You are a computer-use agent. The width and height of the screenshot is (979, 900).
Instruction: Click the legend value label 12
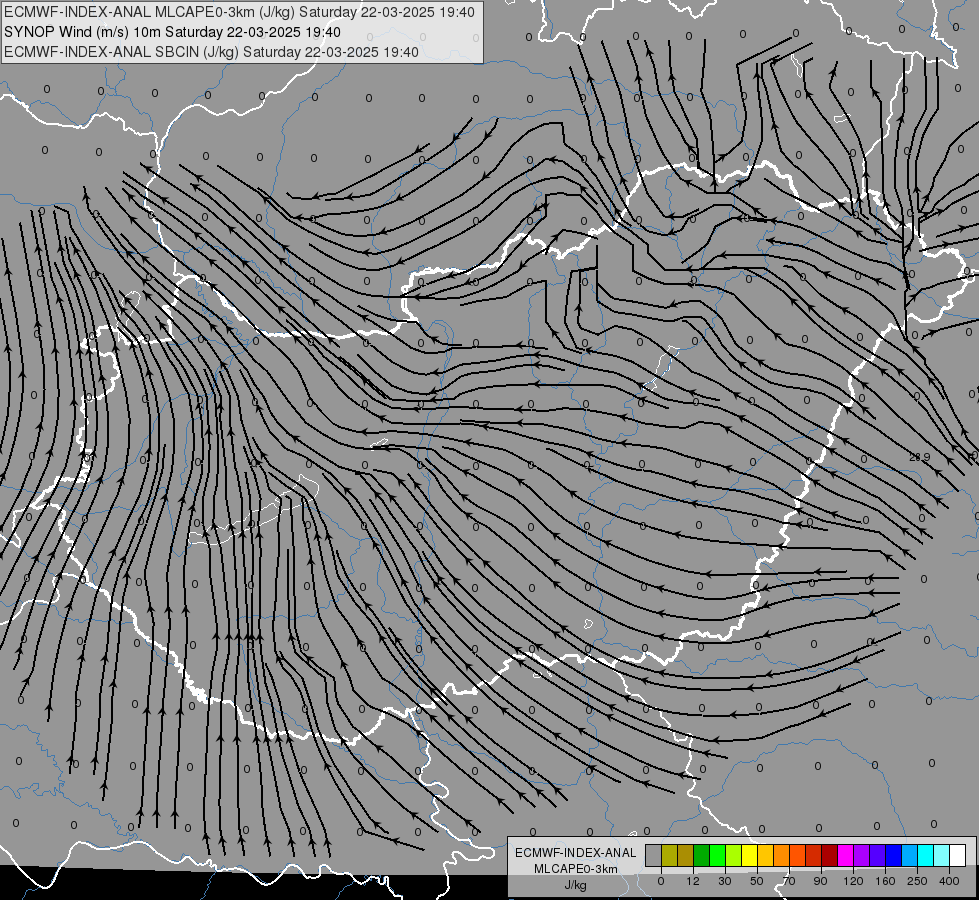693,881
